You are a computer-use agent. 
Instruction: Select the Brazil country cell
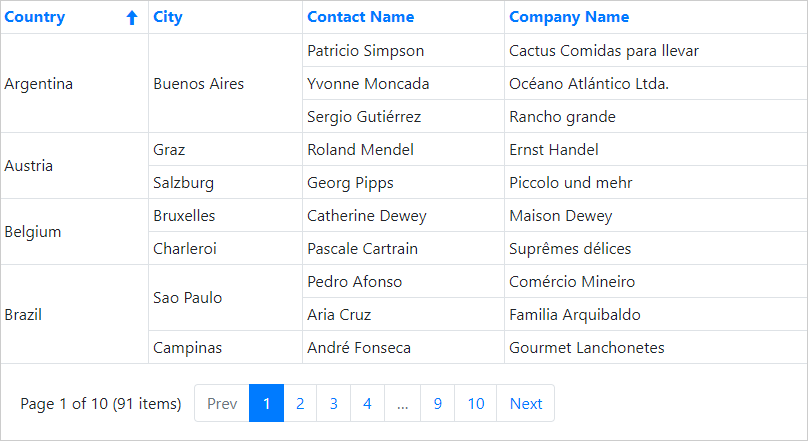(23, 315)
